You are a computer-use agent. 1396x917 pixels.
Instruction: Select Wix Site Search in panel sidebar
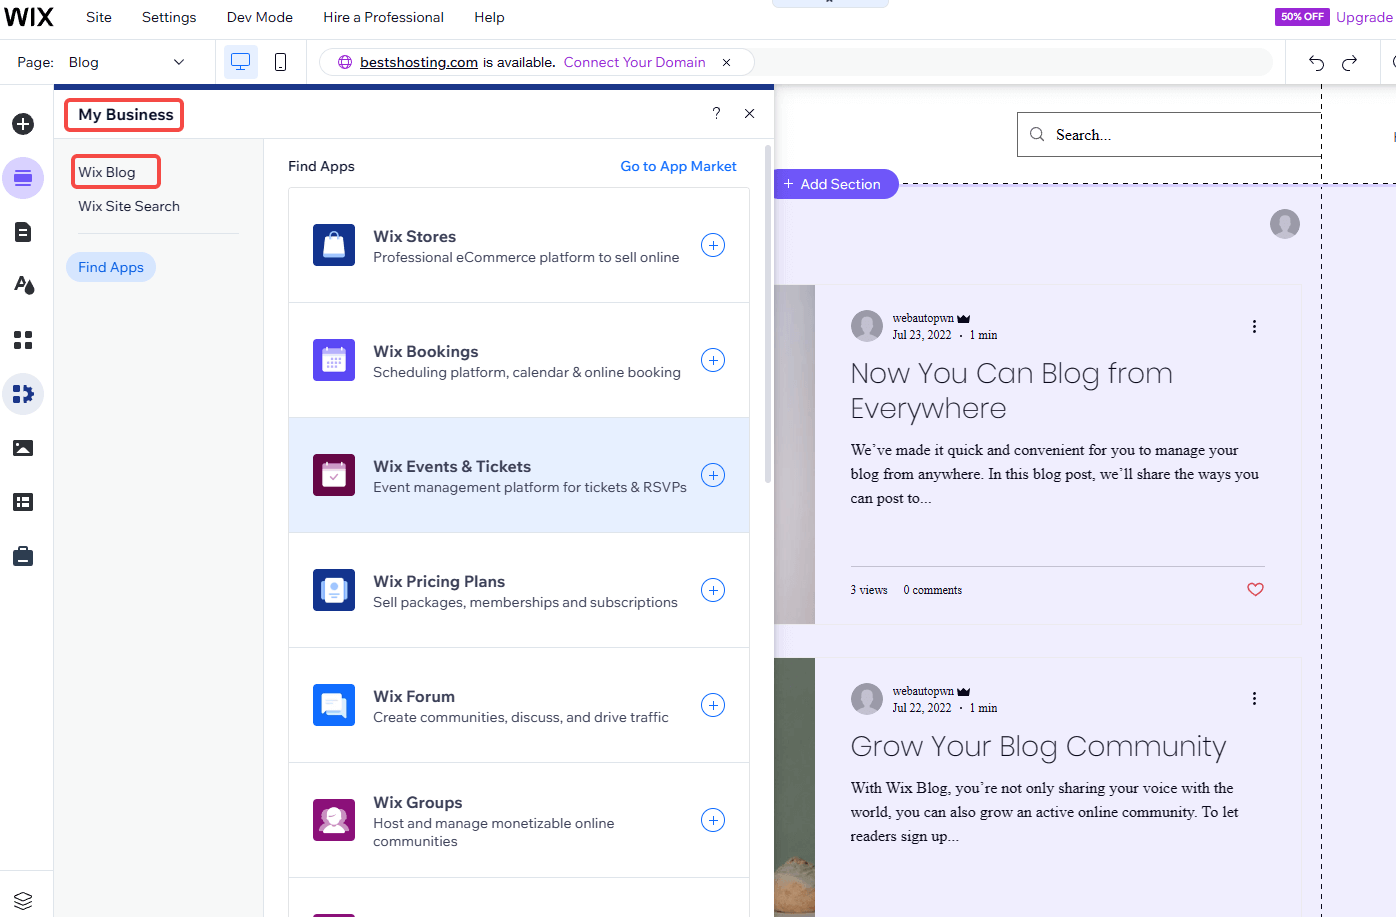tap(129, 206)
